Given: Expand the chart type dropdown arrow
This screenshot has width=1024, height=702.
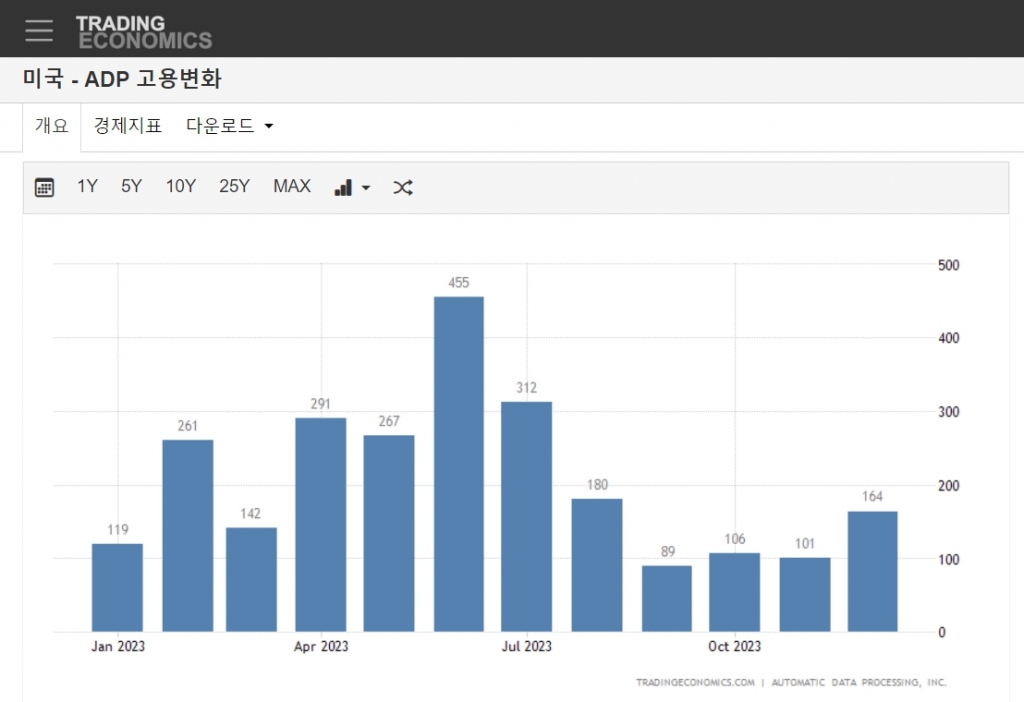Looking at the screenshot, I should point(366,188).
